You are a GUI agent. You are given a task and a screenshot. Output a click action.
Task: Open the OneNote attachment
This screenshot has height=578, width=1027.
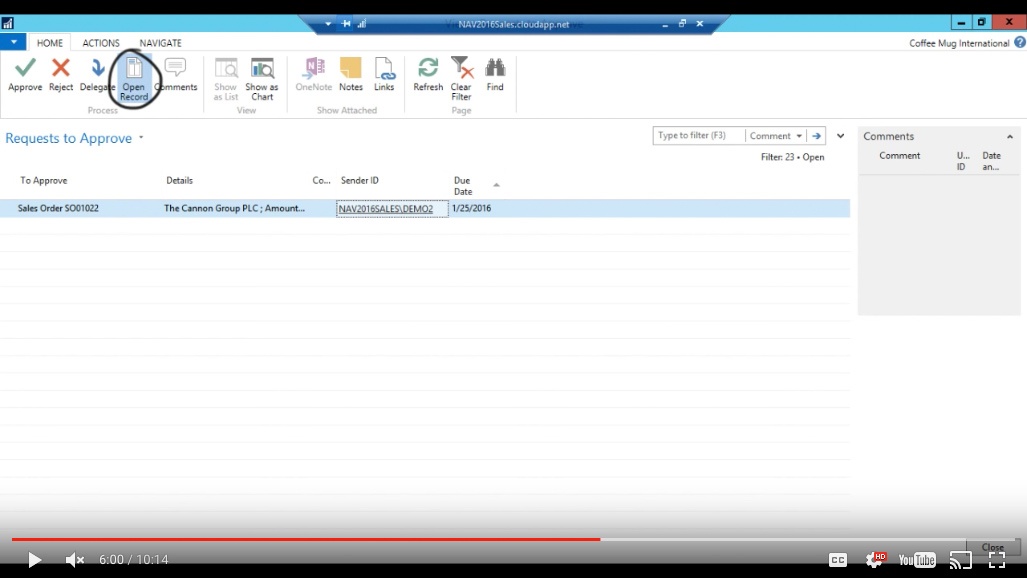click(314, 74)
